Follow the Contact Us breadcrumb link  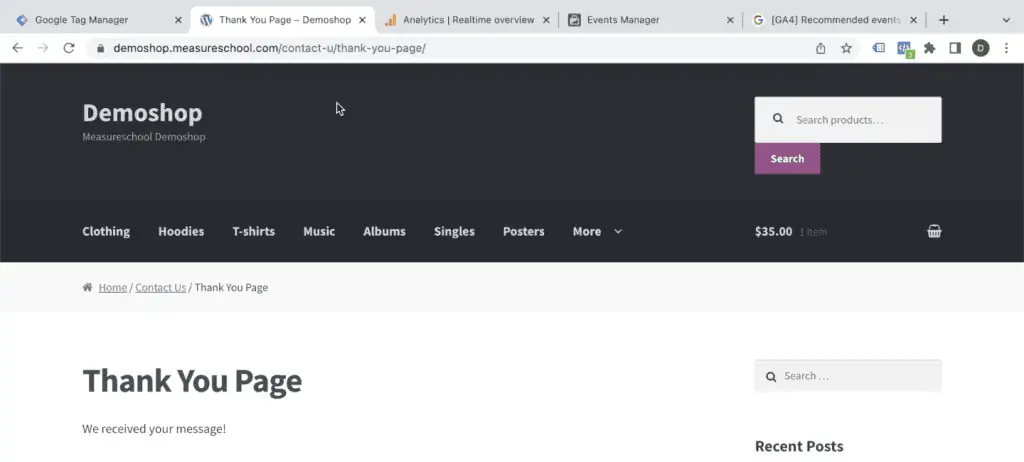pyautogui.click(x=161, y=288)
